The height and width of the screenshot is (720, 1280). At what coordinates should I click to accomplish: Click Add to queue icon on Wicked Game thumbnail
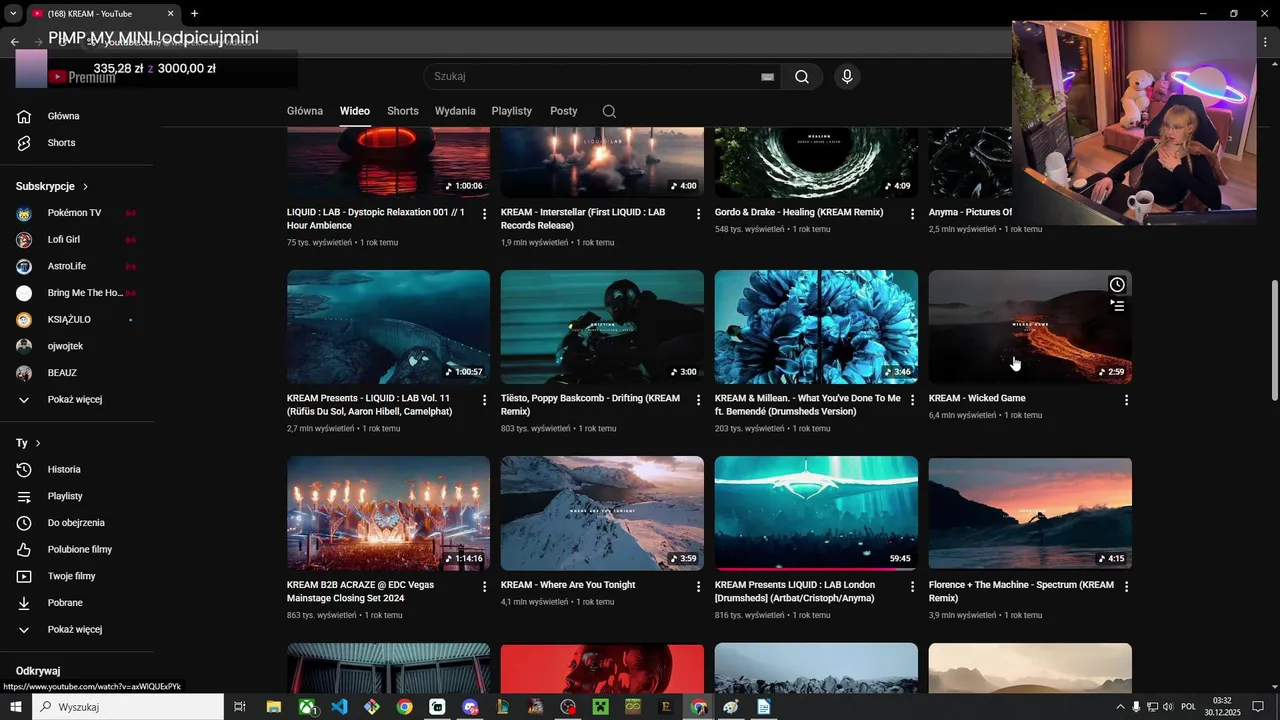pyautogui.click(x=1117, y=306)
